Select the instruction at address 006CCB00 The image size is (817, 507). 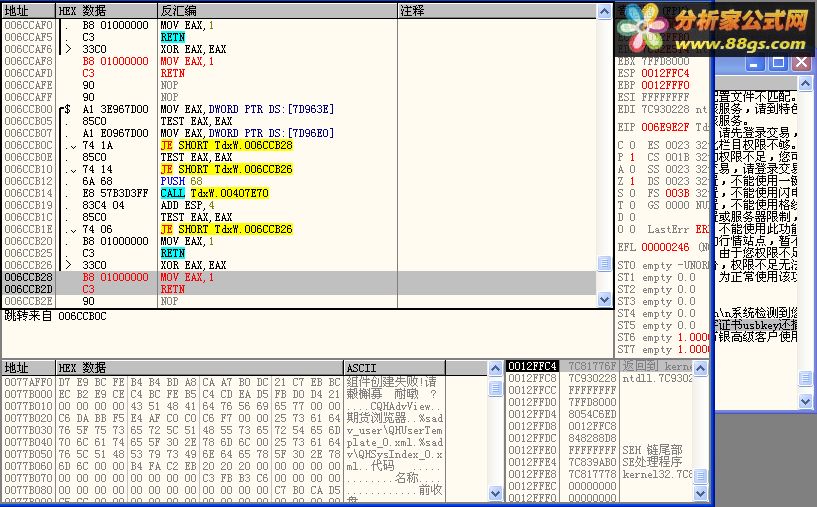[300, 109]
